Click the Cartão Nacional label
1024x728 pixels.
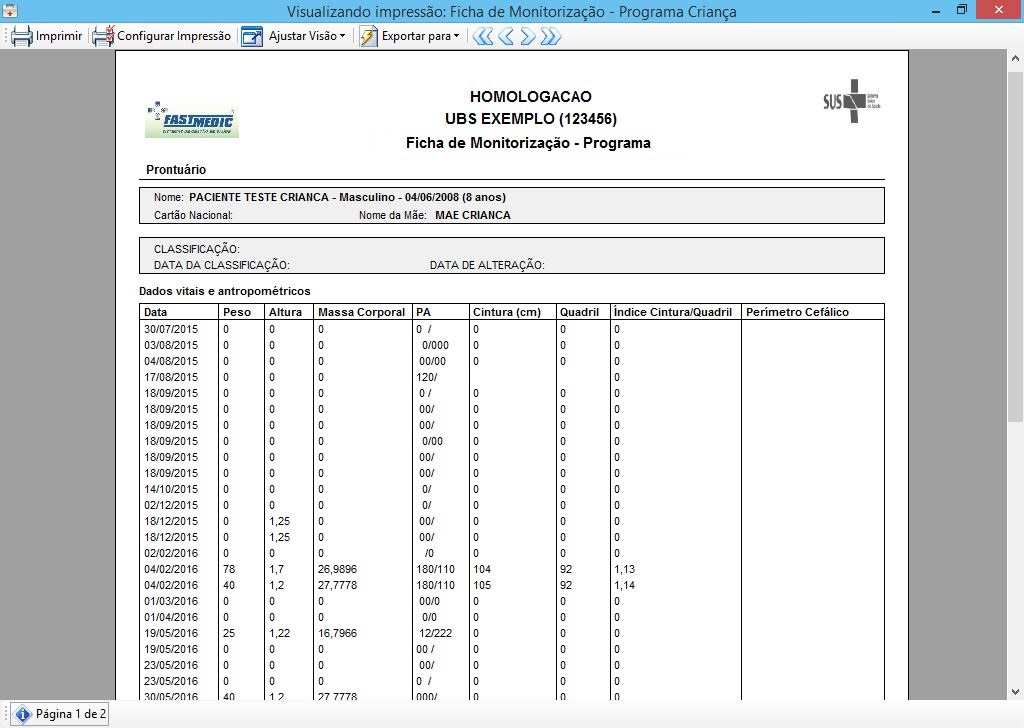click(193, 215)
